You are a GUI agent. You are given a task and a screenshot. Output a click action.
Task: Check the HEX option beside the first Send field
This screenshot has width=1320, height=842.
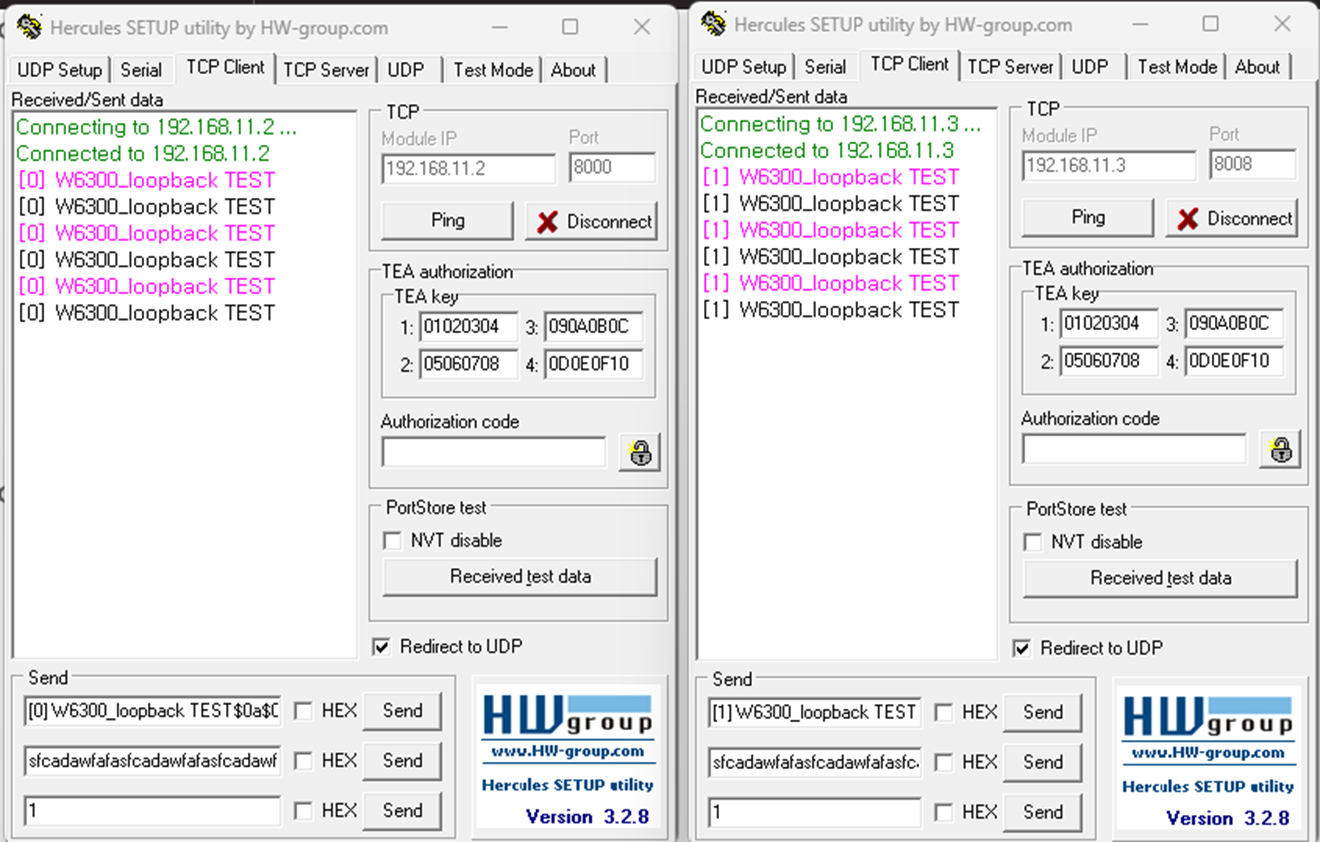[305, 710]
